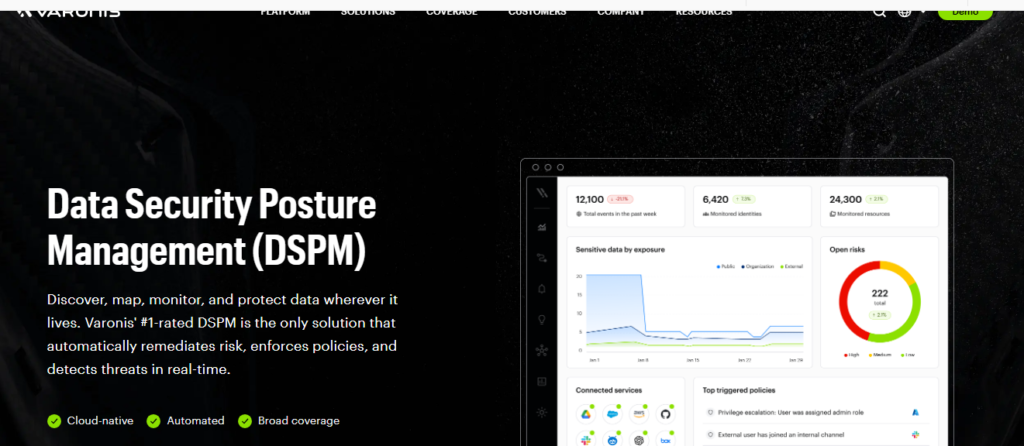Click the yellow segment of the Open risks donut

click(x=899, y=269)
